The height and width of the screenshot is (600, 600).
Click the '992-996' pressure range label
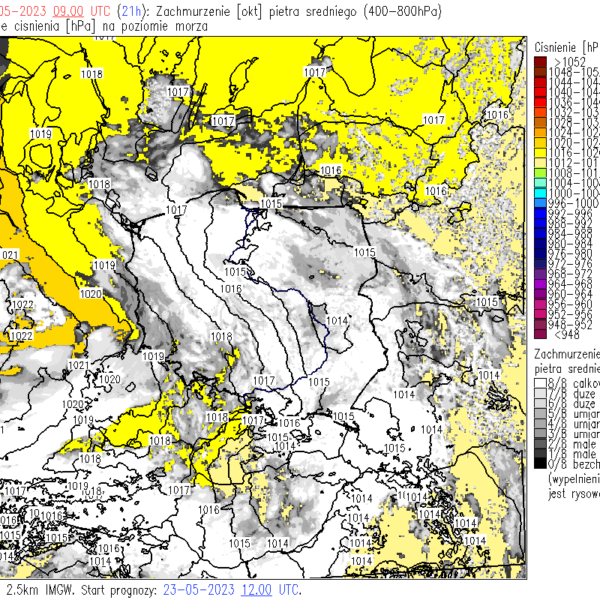pyautogui.click(x=569, y=213)
